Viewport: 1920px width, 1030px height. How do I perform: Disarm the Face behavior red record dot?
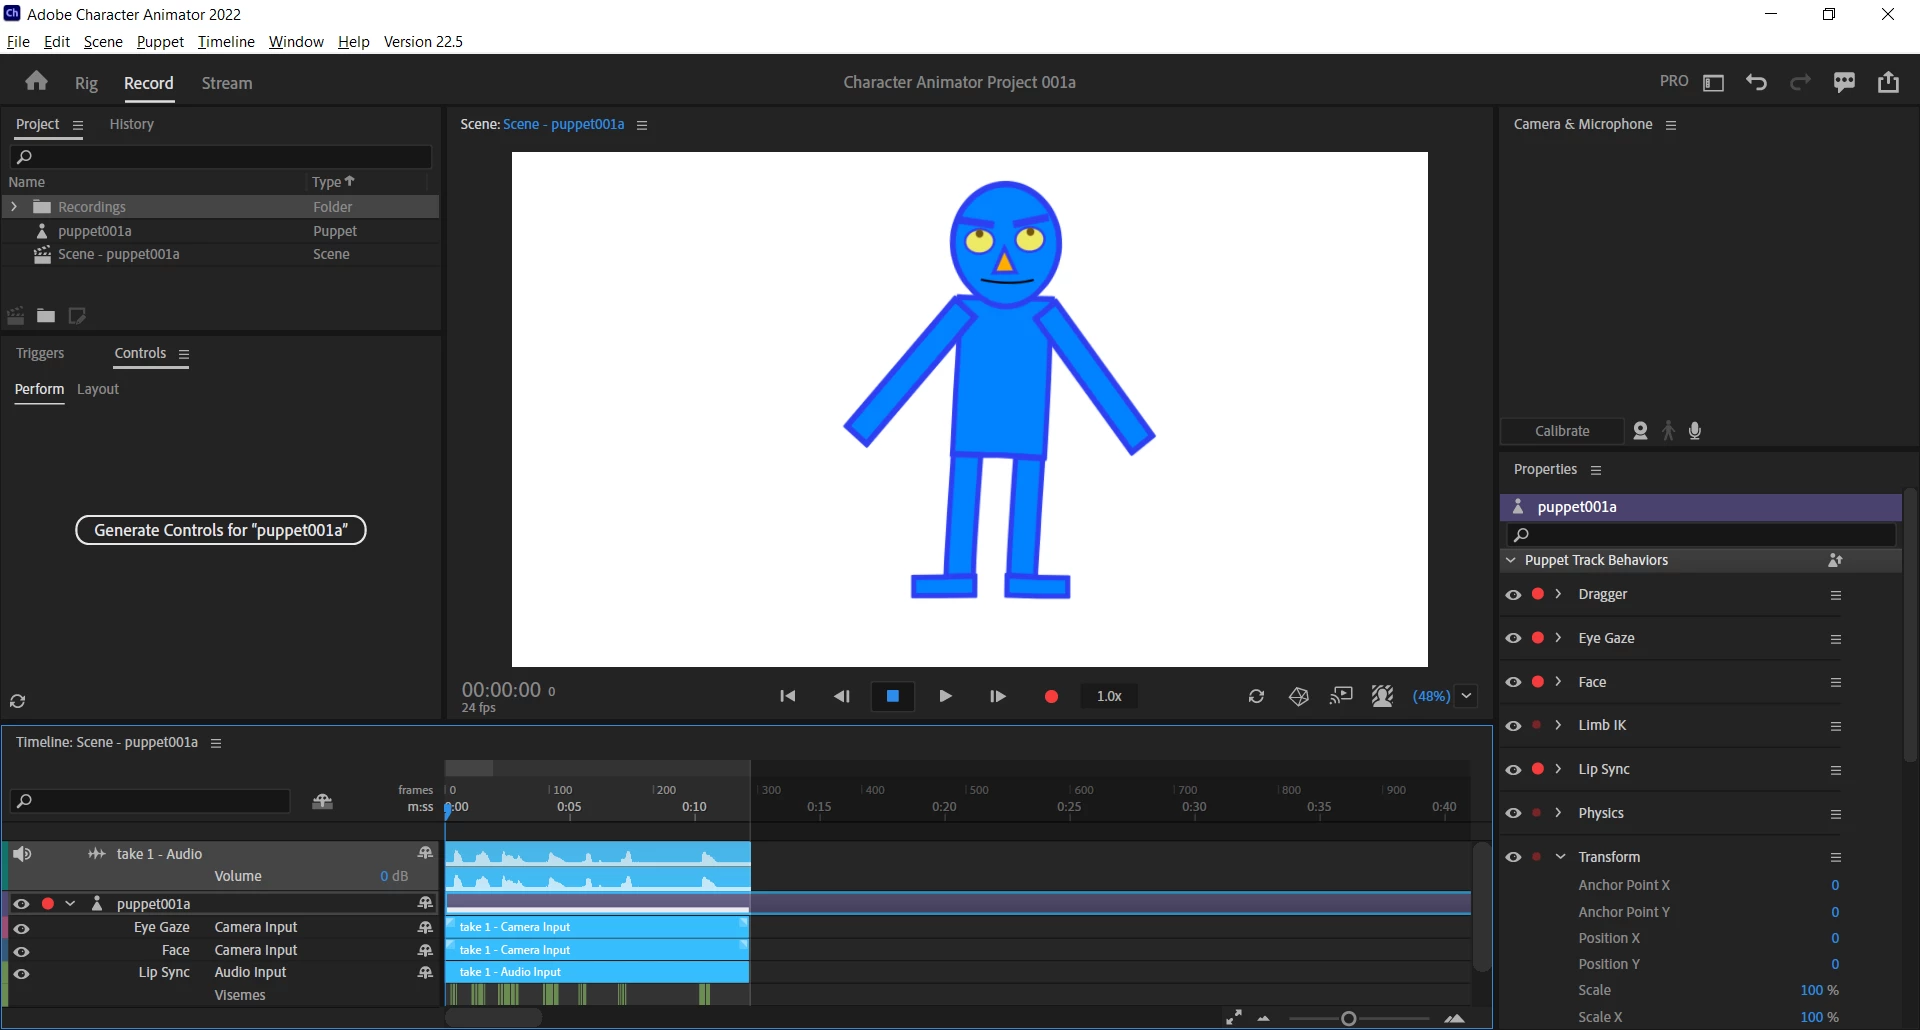[1538, 681]
